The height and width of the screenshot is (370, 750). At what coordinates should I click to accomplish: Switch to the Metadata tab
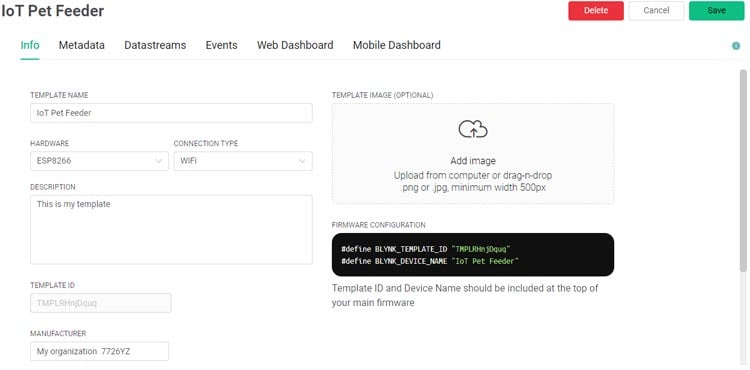(x=82, y=45)
